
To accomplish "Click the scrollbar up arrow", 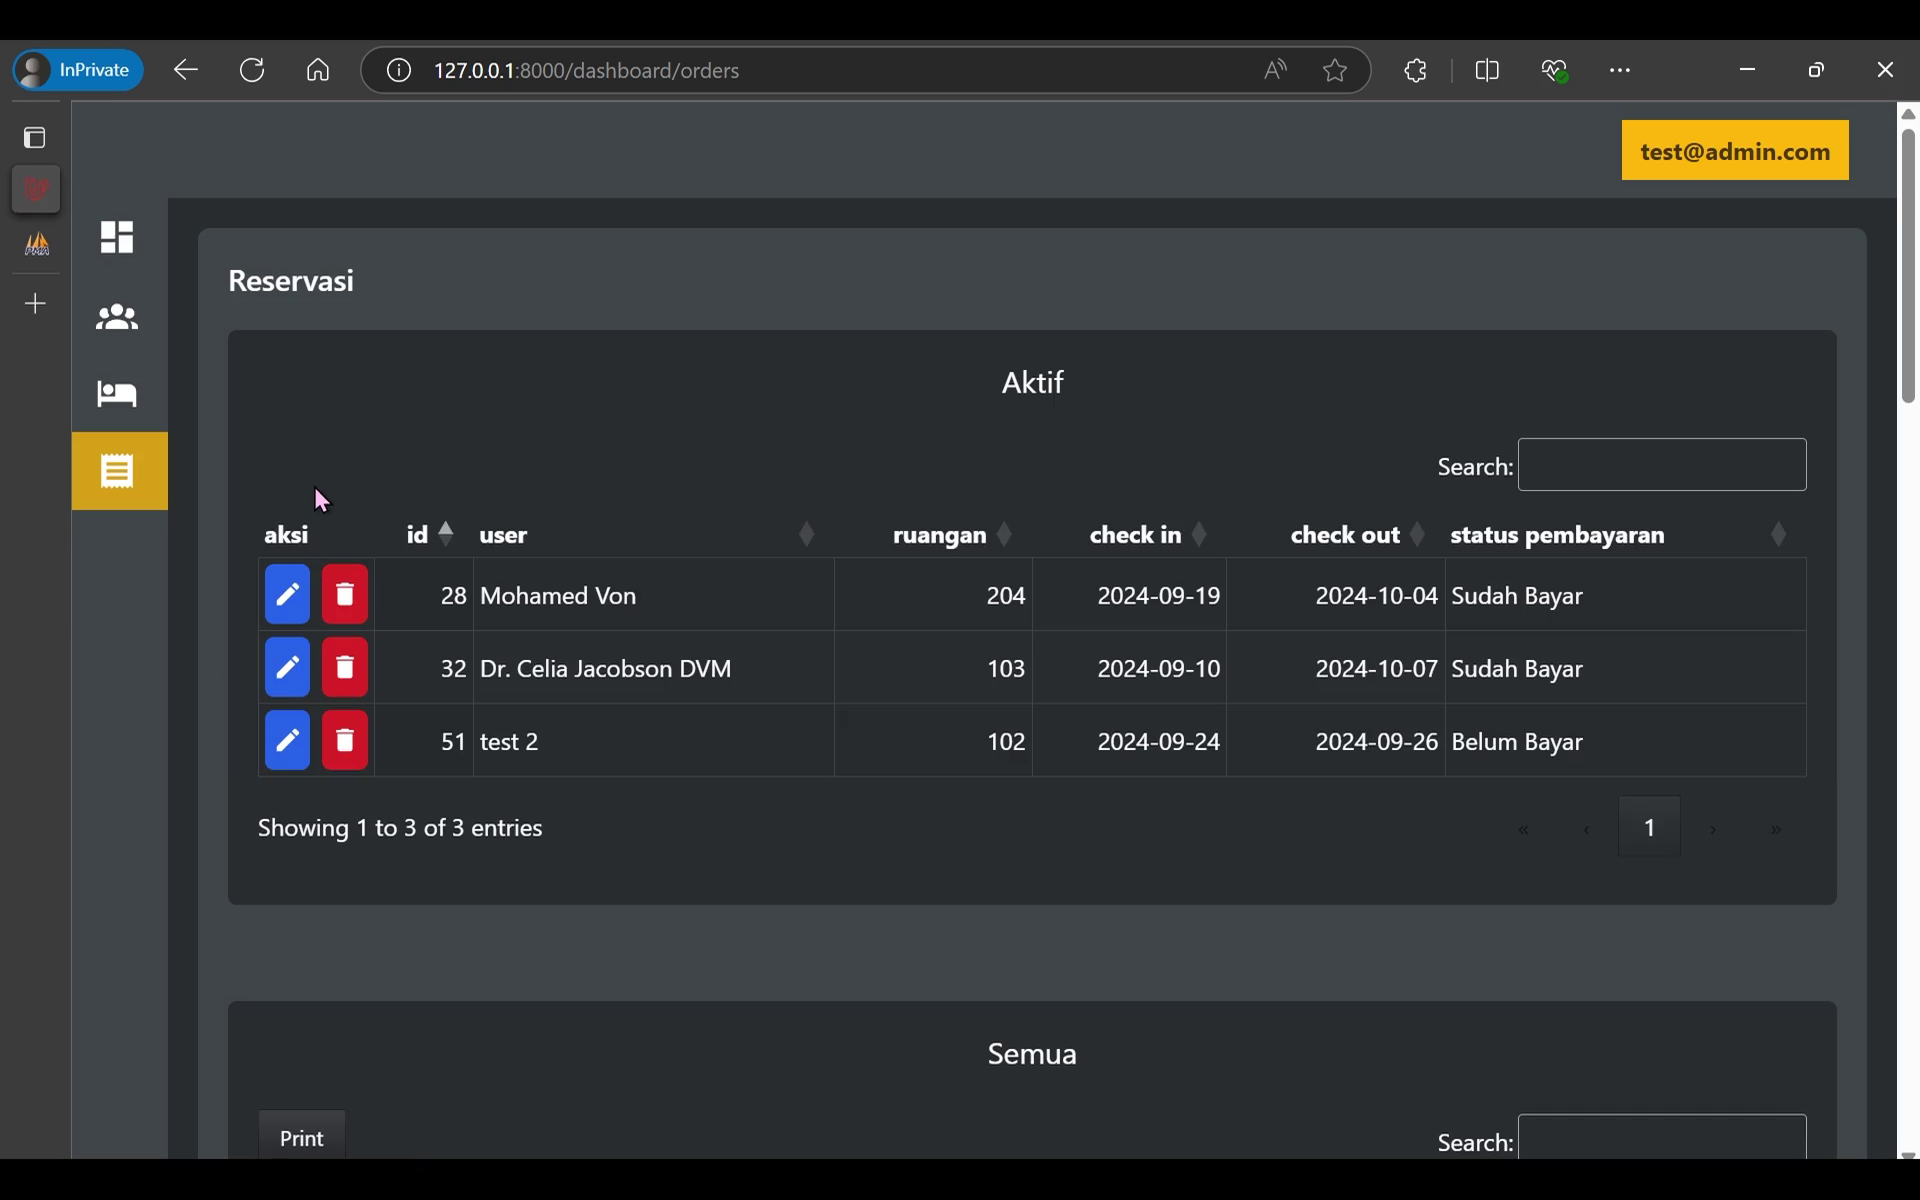I will [1908, 114].
